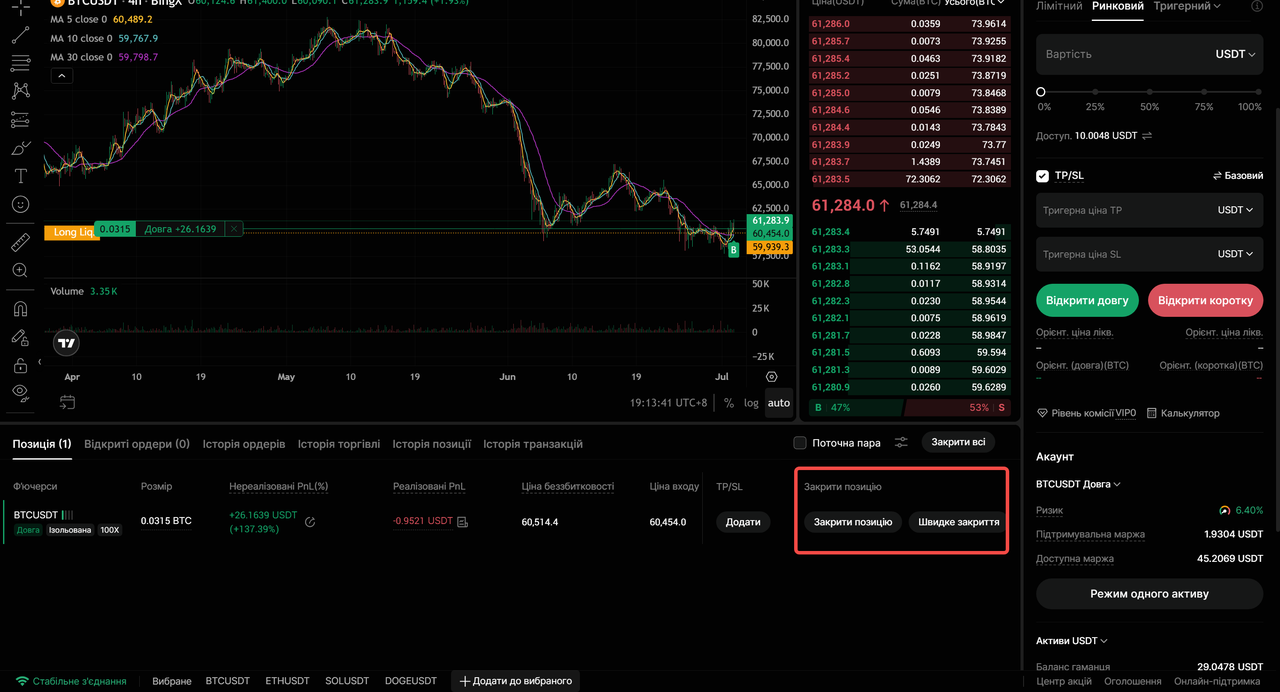Toggle the hide all drawings eye icon
The image size is (1280, 692).
click(20, 392)
